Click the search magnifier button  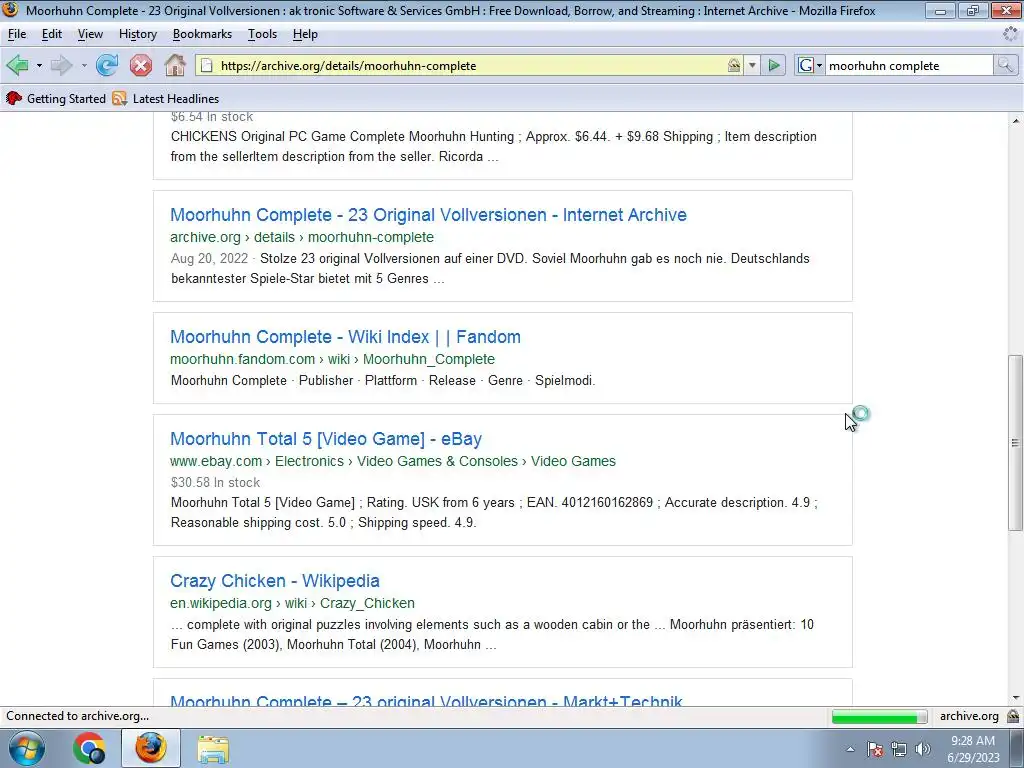(1005, 65)
